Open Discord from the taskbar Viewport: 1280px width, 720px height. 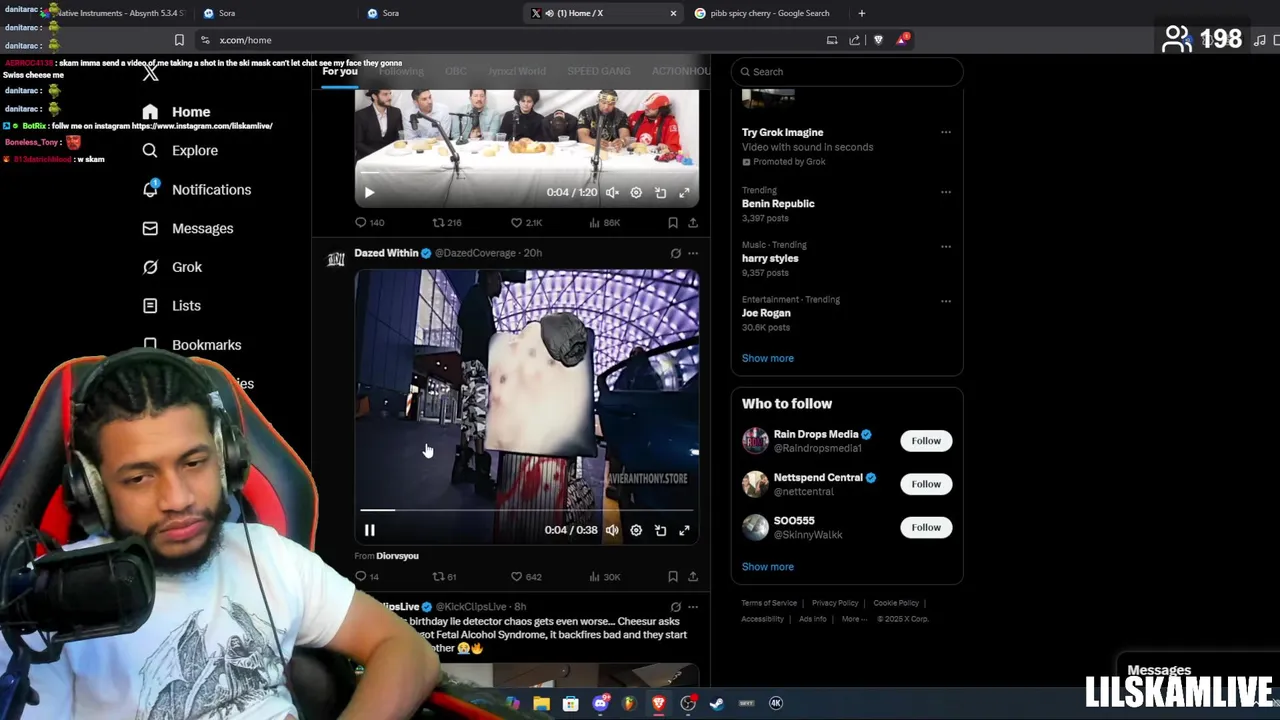(x=600, y=703)
